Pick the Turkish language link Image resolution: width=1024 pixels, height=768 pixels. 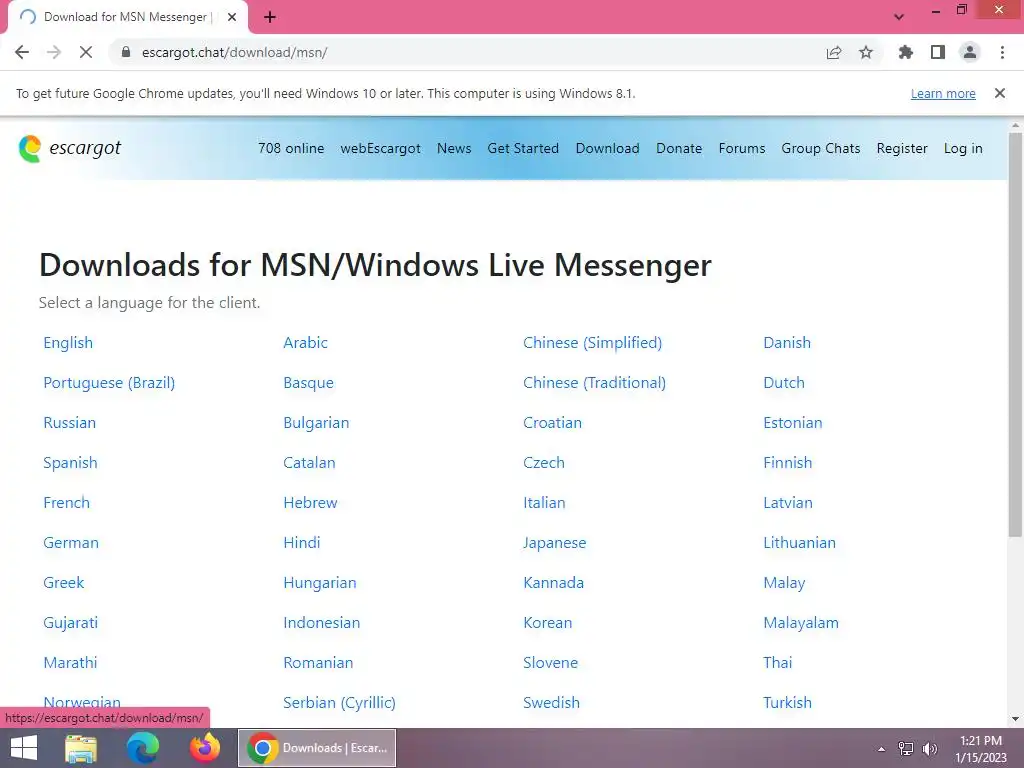(788, 703)
